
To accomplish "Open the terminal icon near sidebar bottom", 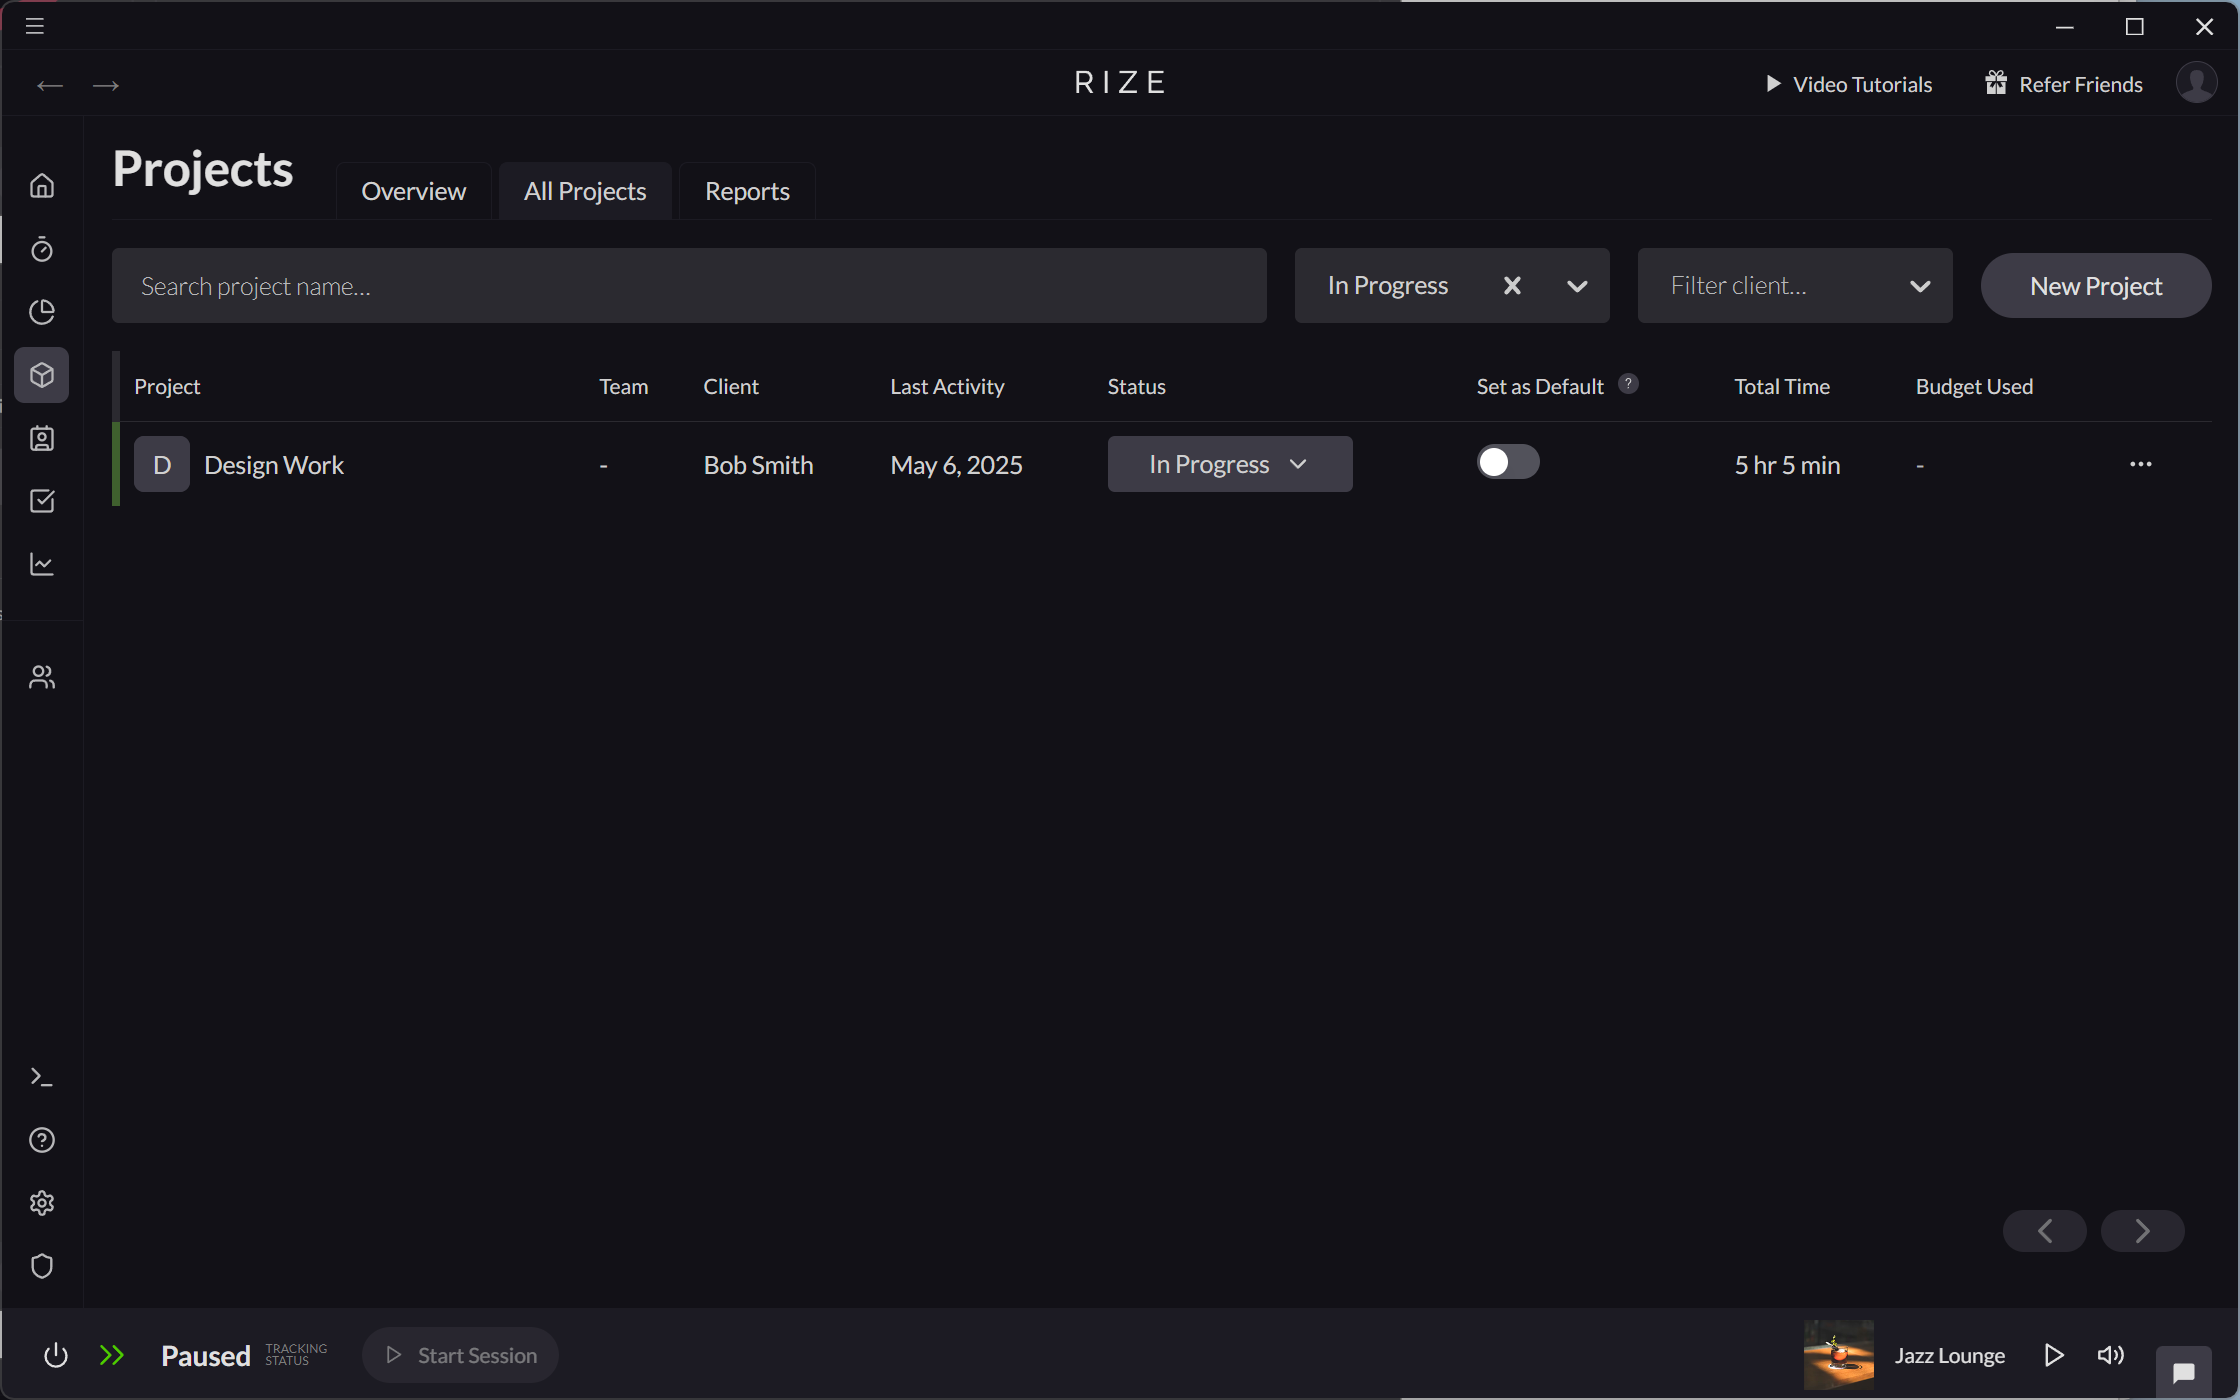I will (x=42, y=1076).
